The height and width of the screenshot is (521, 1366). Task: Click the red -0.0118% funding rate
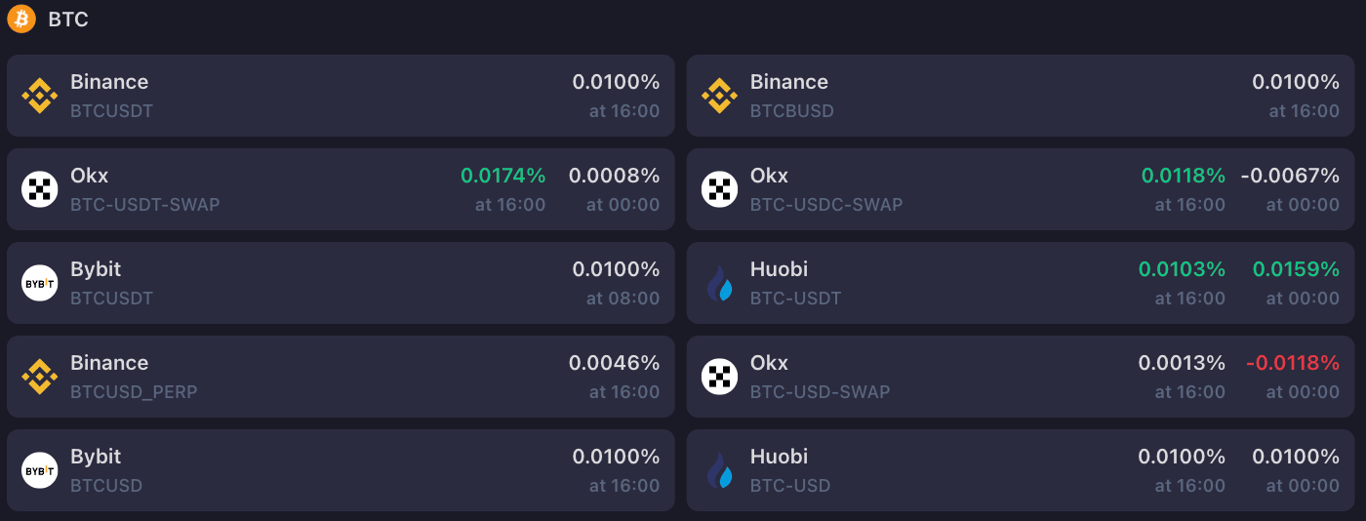(x=1292, y=363)
